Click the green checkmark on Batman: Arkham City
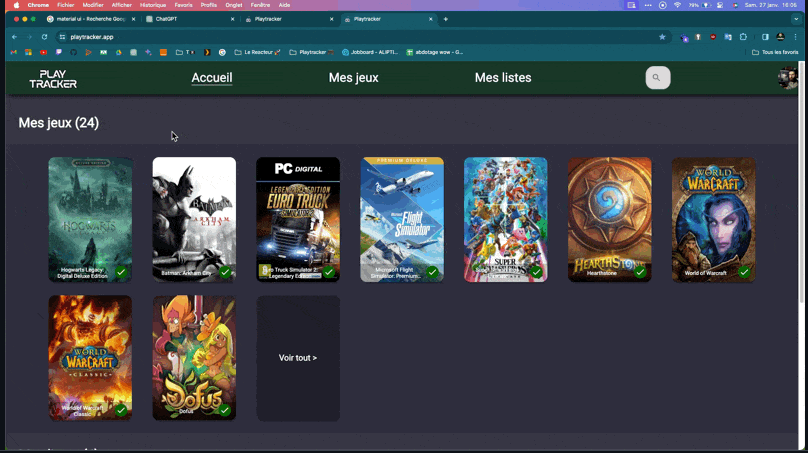This screenshot has width=808, height=453. (225, 272)
